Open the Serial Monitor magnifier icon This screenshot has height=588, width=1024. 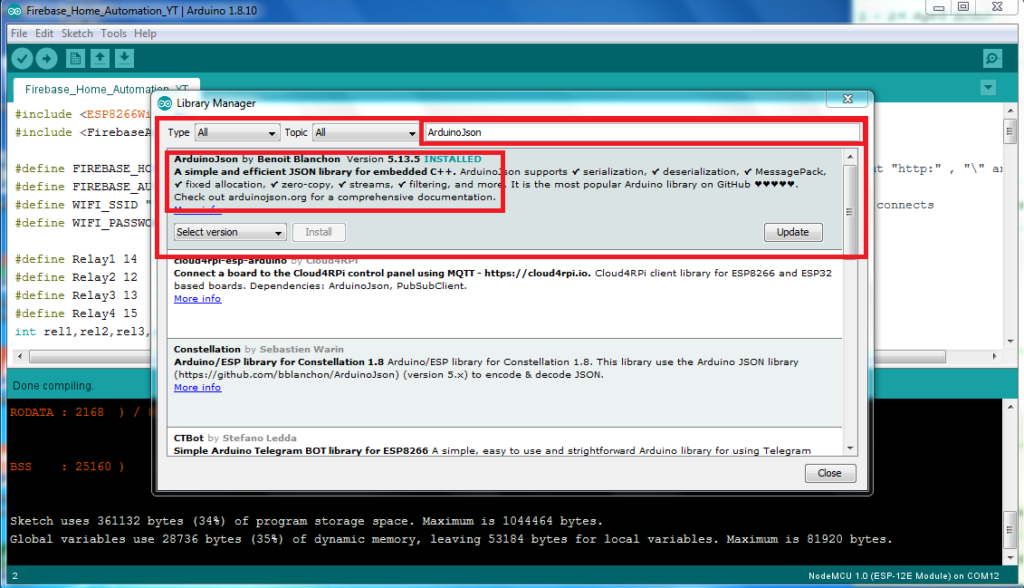992,59
